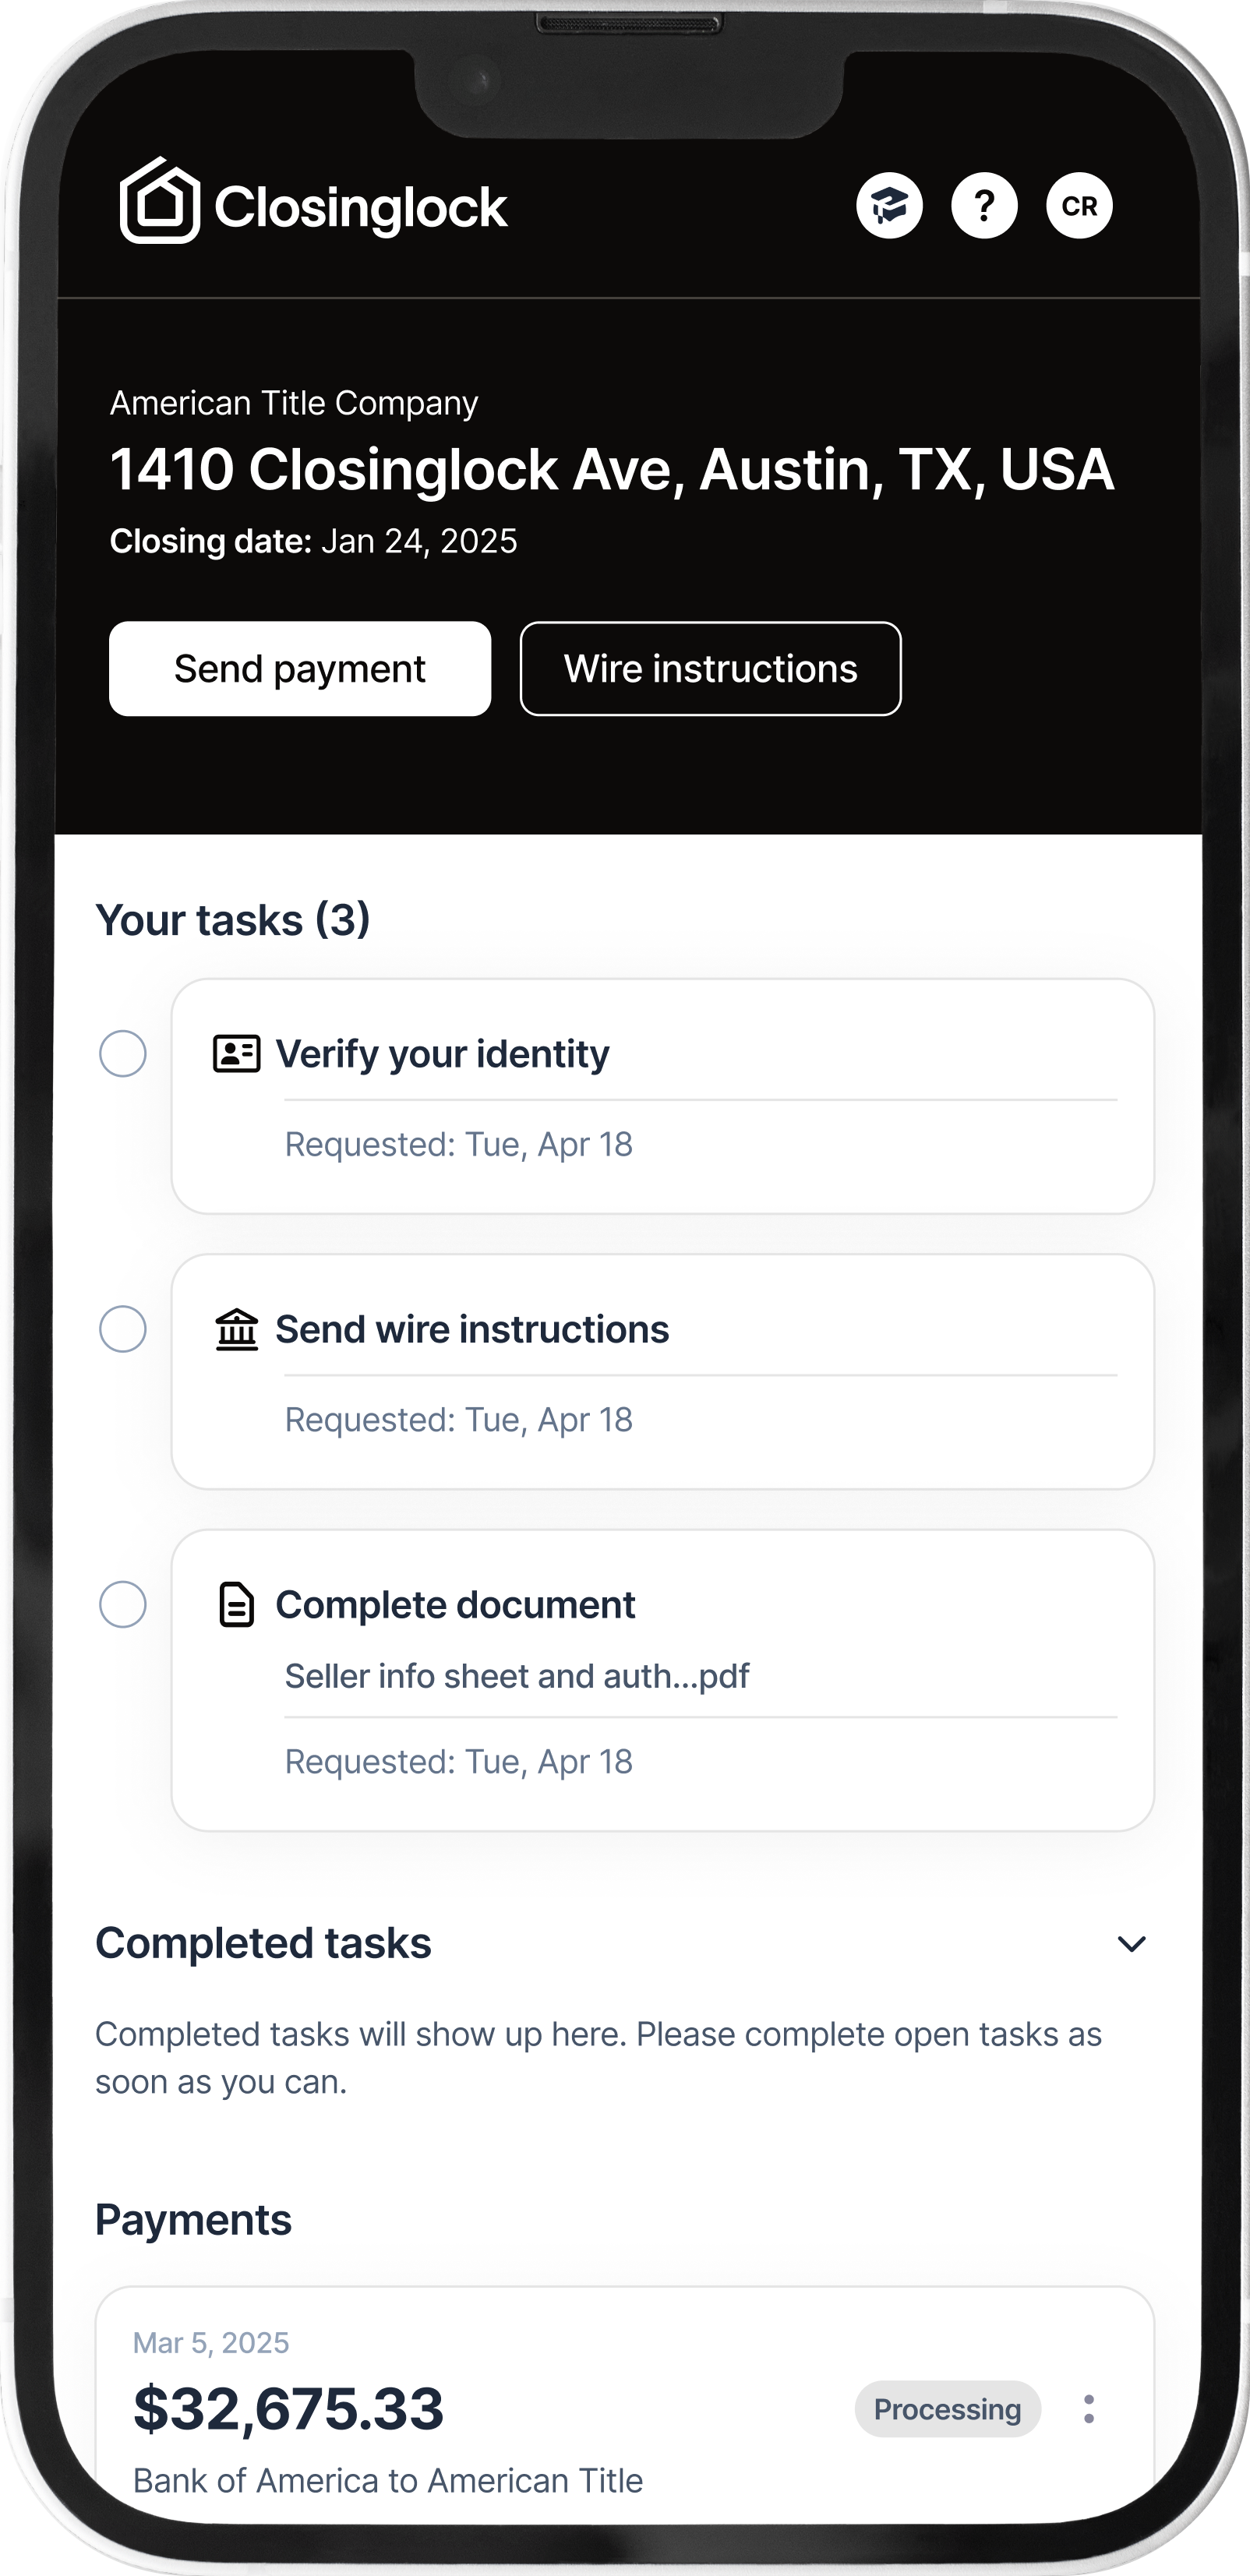Open the Send wire instructions task title

(471, 1330)
